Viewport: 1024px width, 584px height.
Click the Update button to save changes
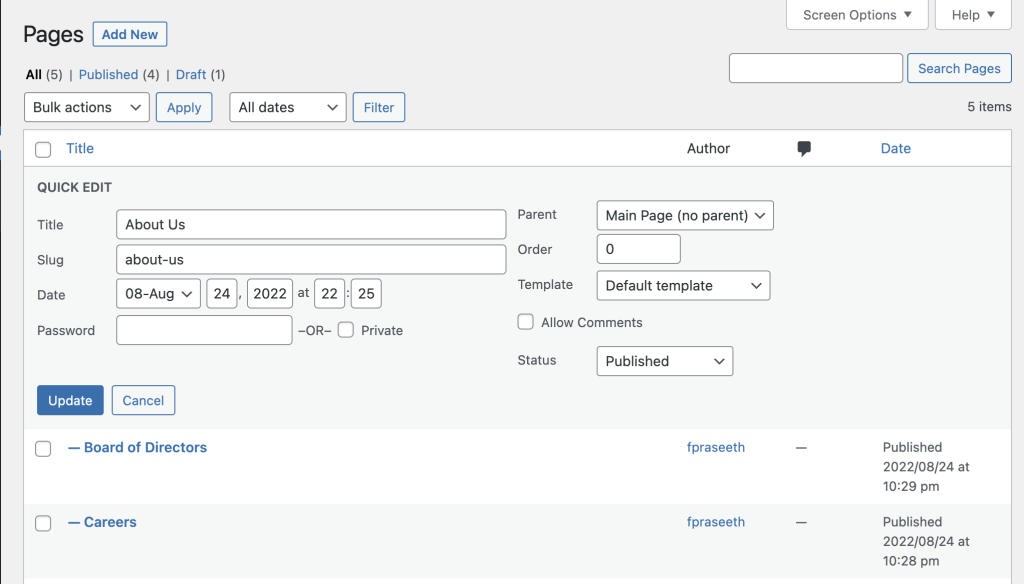tap(70, 400)
